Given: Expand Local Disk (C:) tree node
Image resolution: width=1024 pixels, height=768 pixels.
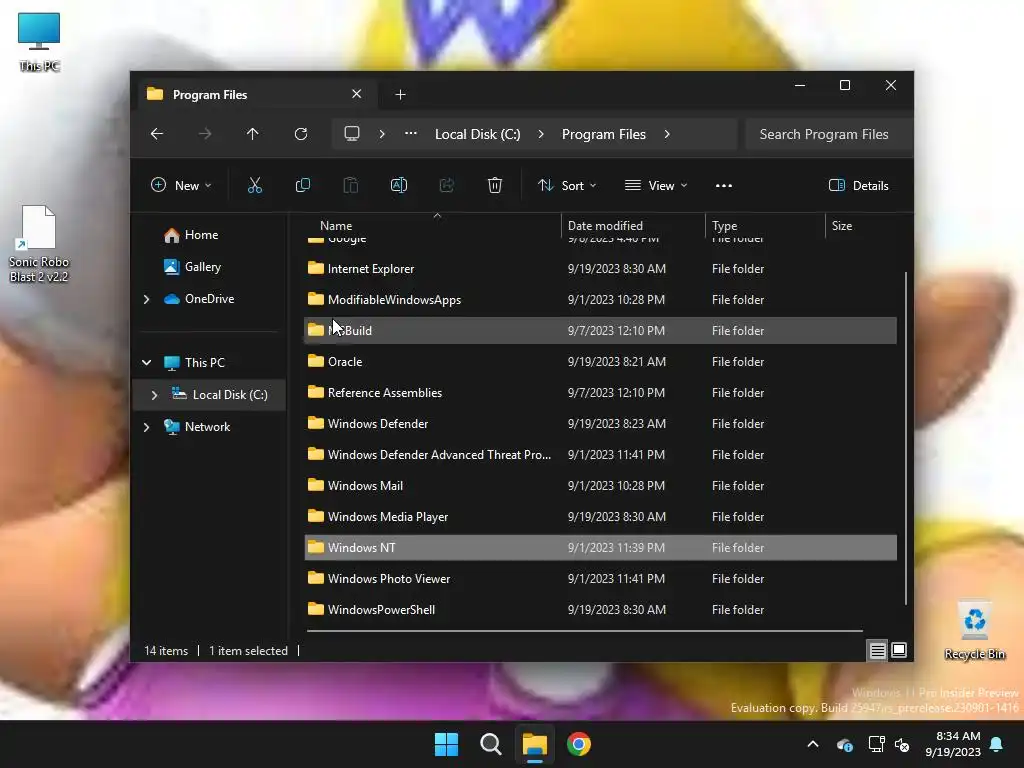Looking at the screenshot, I should pyautogui.click(x=154, y=395).
